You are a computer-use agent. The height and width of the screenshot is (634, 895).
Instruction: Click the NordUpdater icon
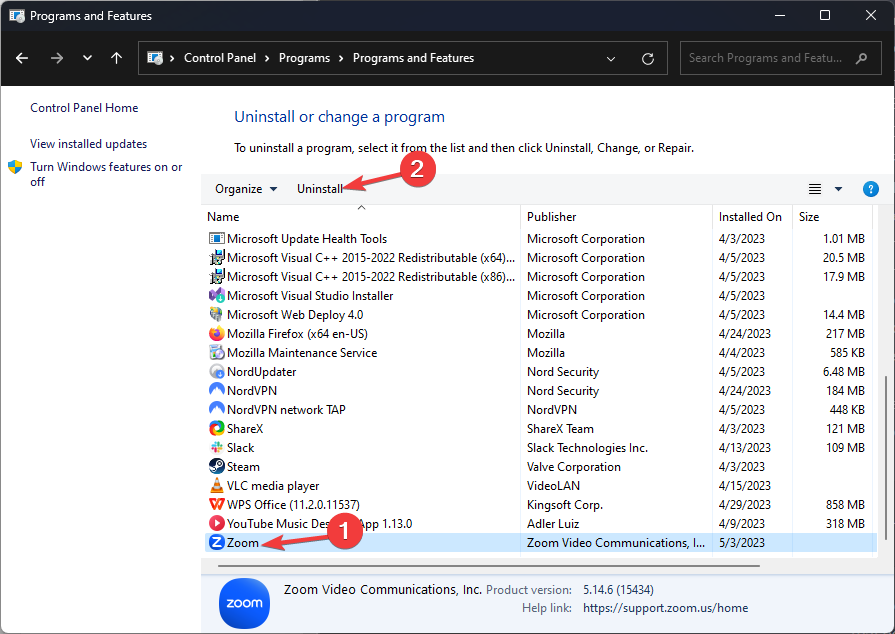(216, 371)
